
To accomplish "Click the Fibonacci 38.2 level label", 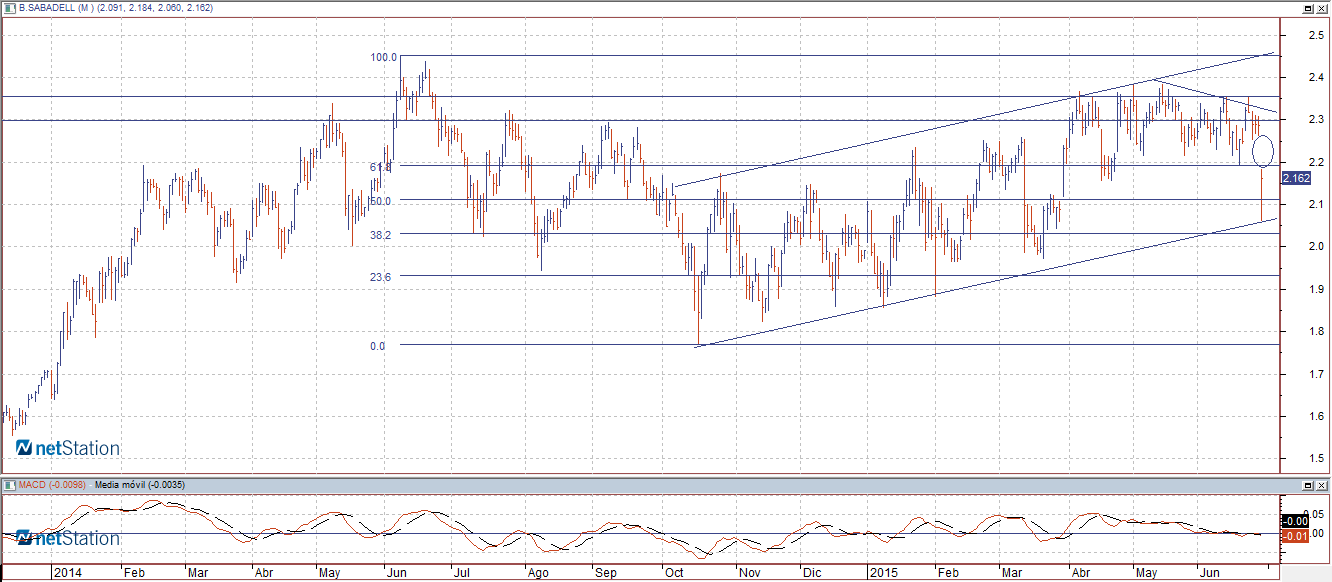I will pyautogui.click(x=381, y=234).
